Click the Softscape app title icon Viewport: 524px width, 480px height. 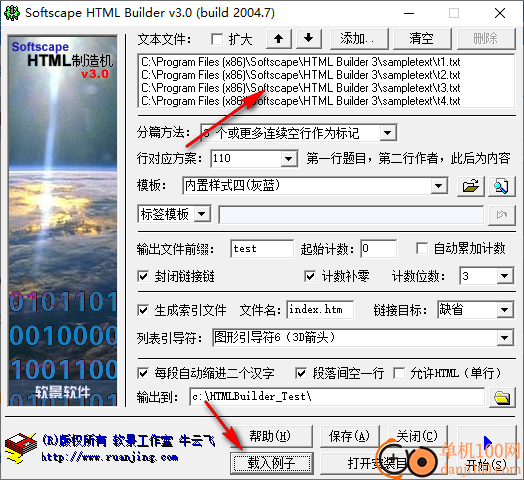tap(12, 13)
